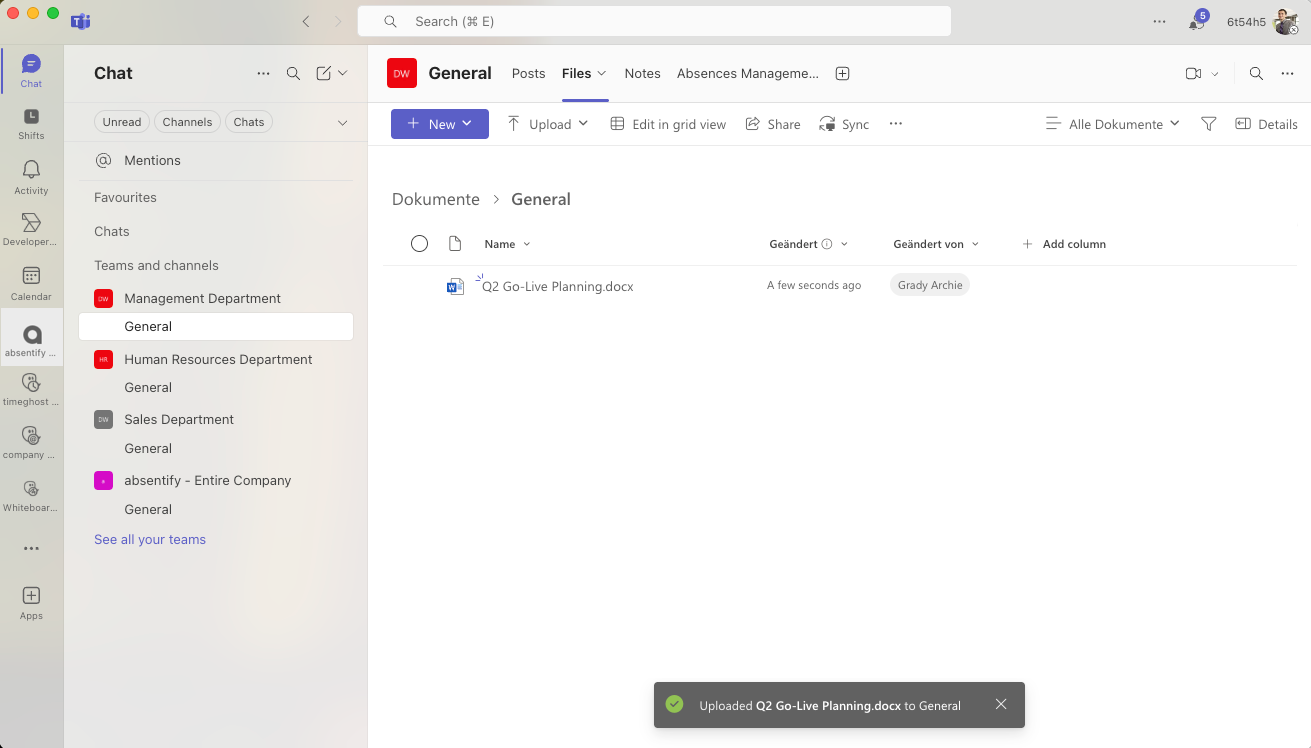Toggle the Channels filter chip
1311x748 pixels.
(187, 122)
